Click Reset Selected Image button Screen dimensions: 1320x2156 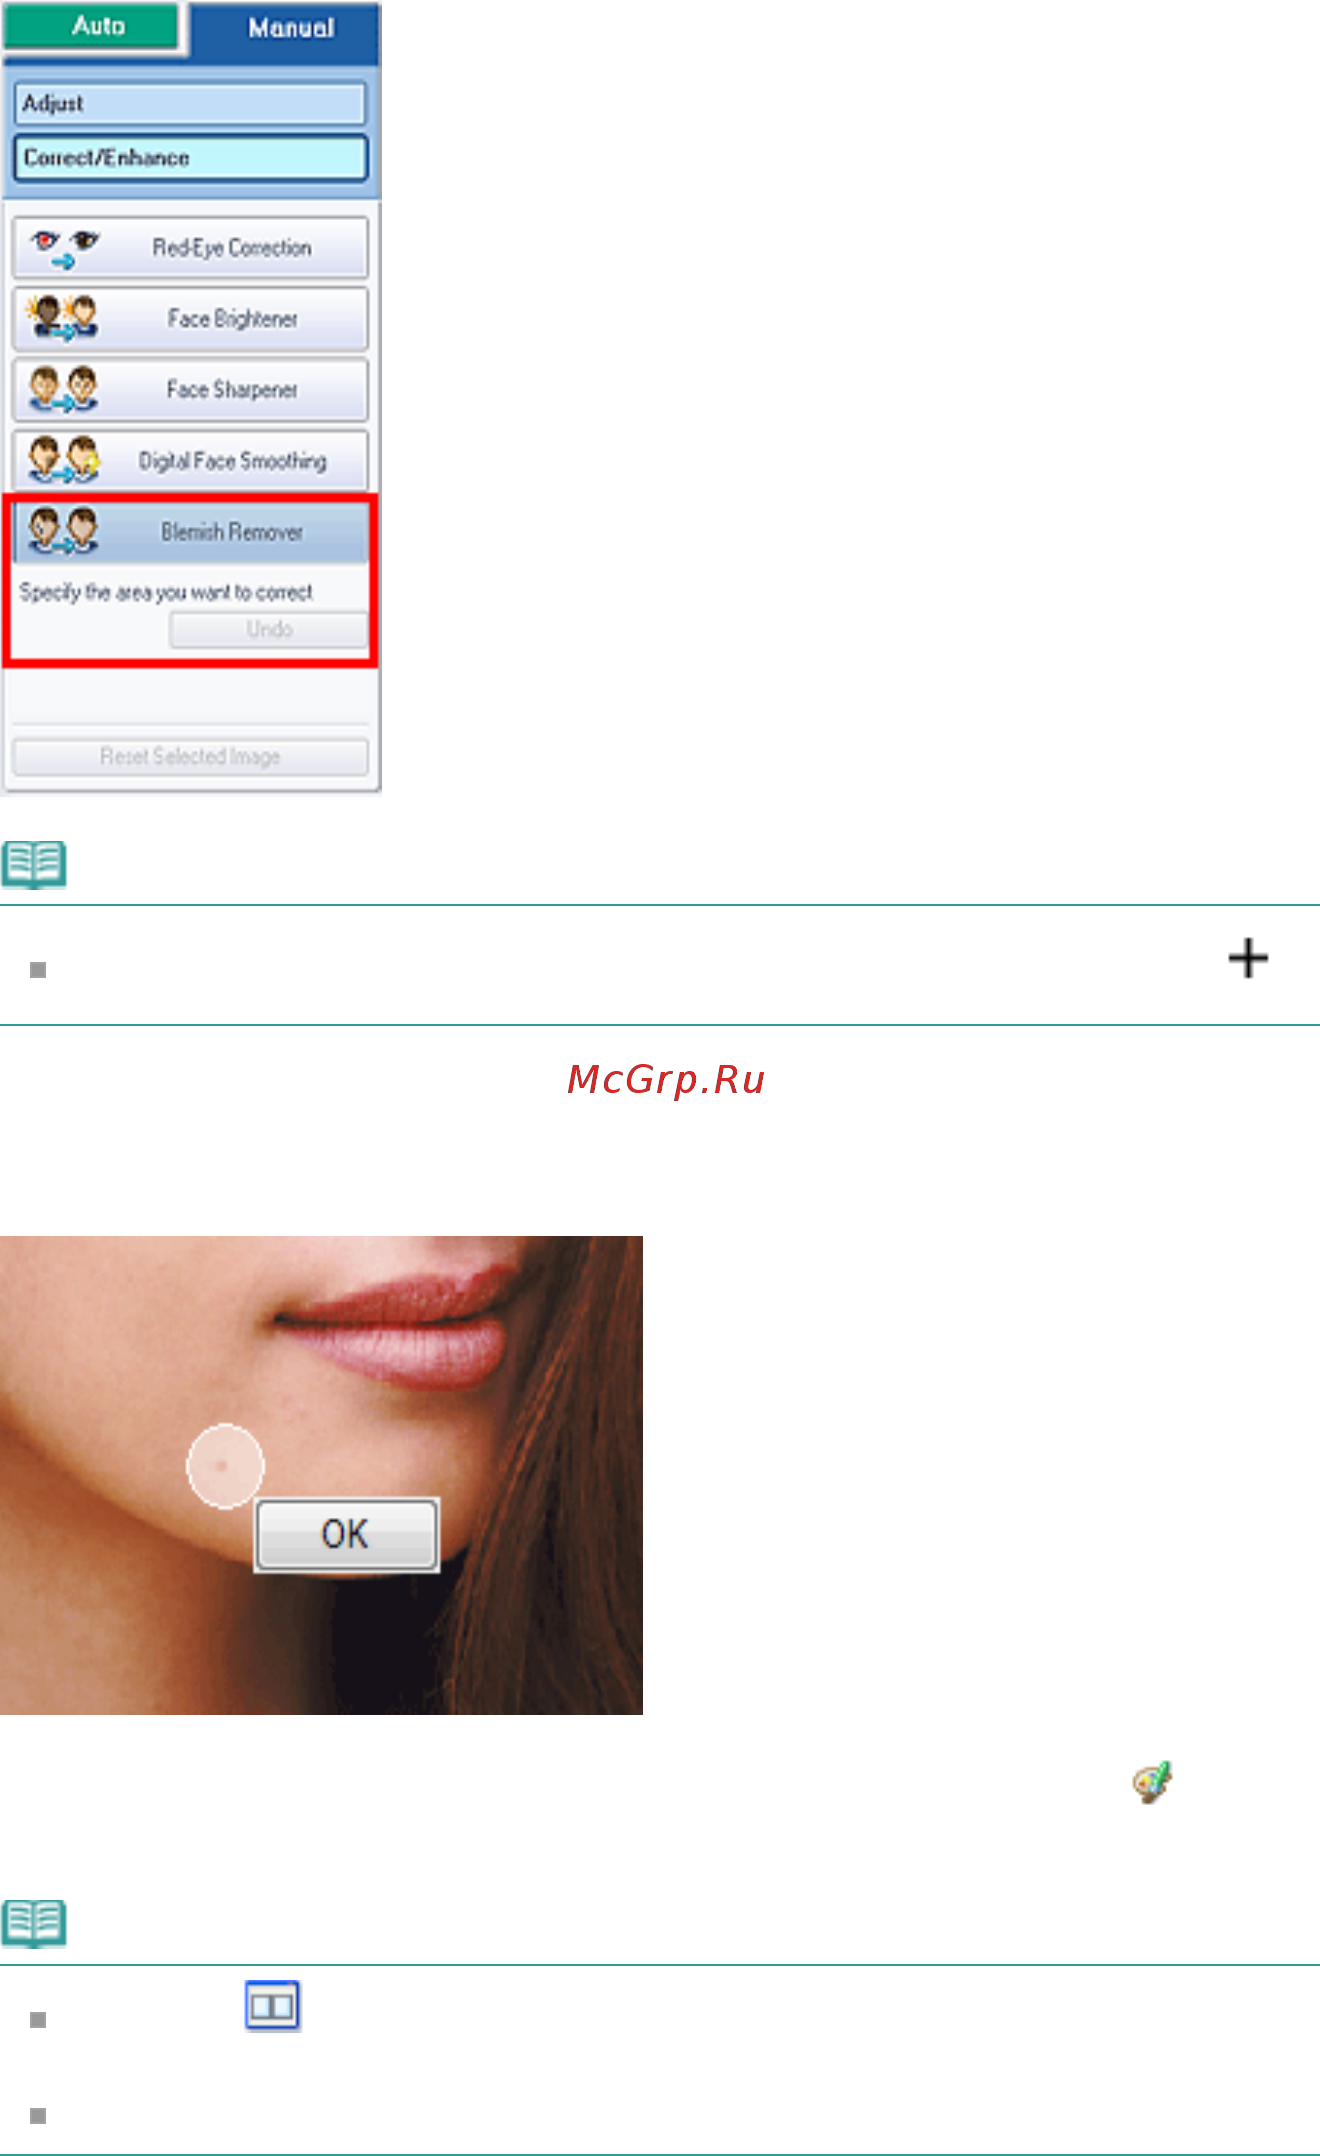pos(190,757)
